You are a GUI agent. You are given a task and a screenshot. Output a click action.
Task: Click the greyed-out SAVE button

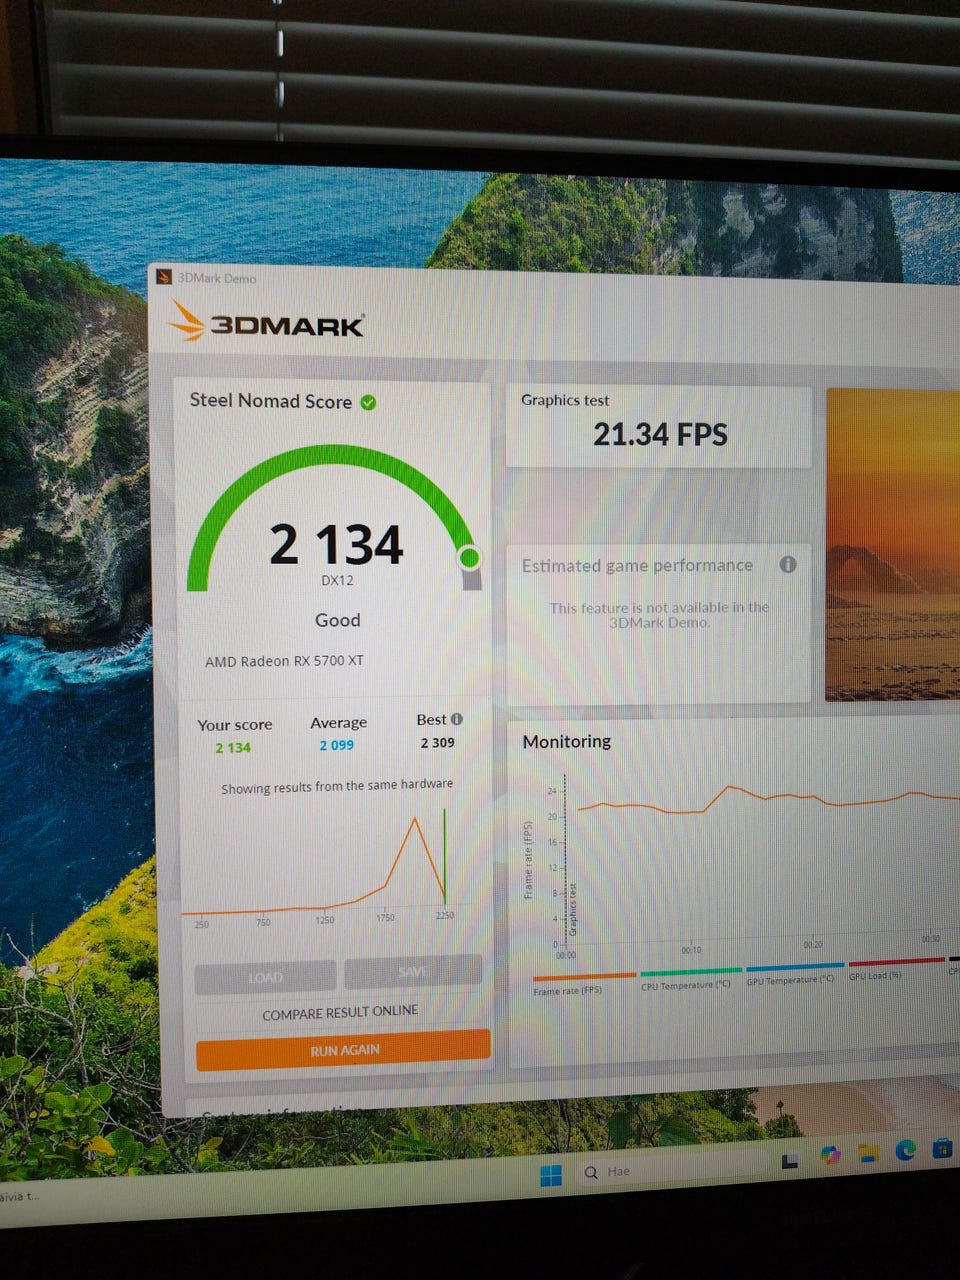413,971
